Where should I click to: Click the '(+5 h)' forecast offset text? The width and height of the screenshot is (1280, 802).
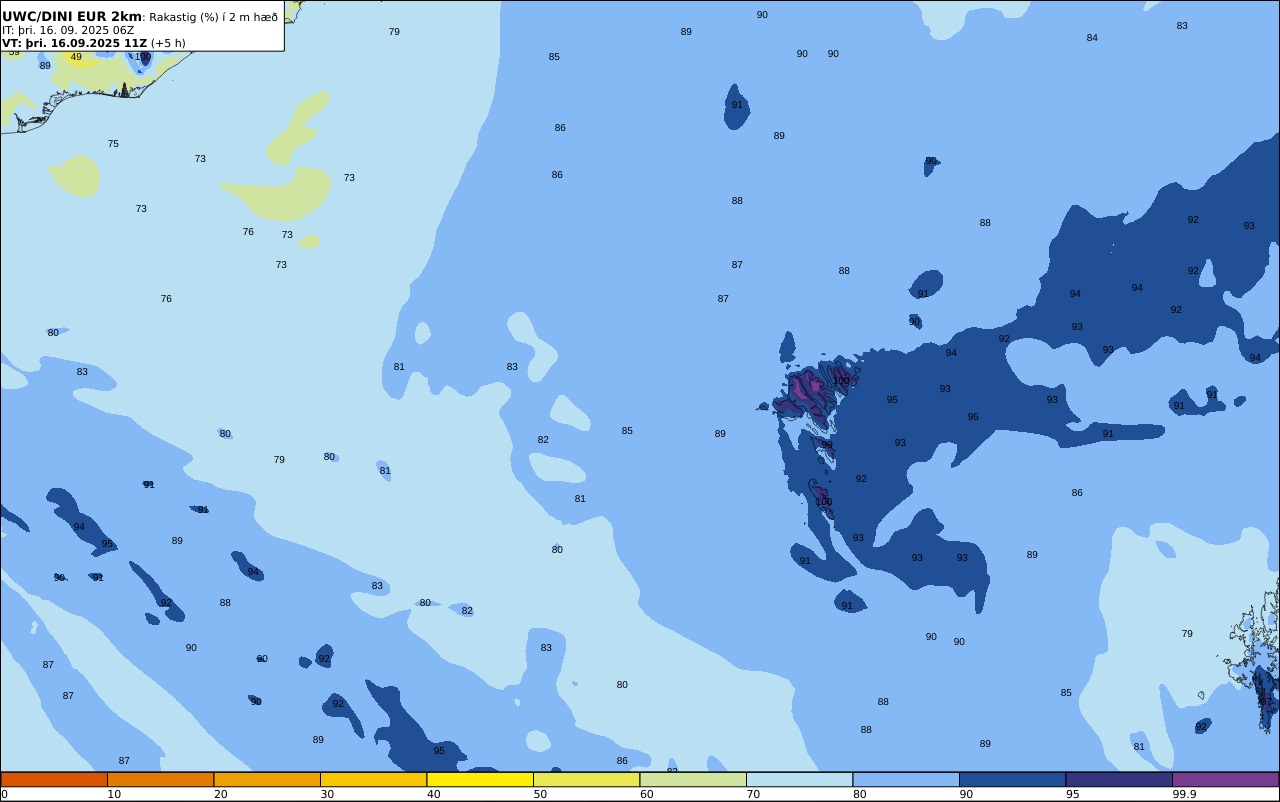(168, 43)
